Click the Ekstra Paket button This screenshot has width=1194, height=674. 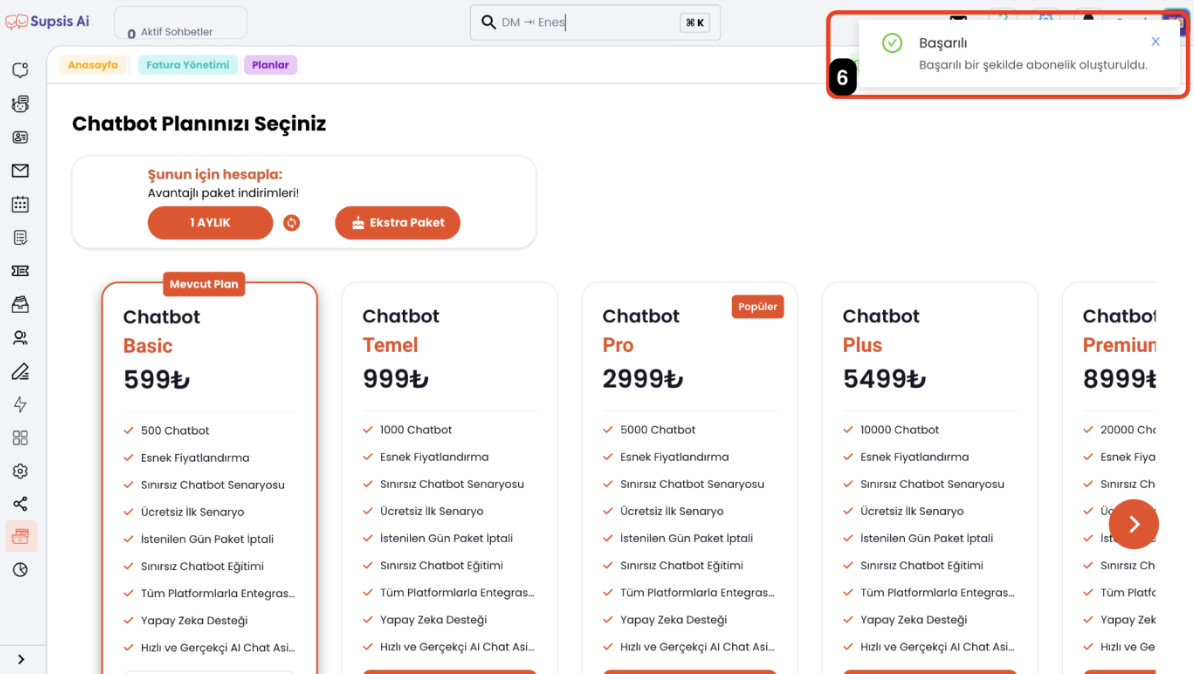click(x=397, y=223)
